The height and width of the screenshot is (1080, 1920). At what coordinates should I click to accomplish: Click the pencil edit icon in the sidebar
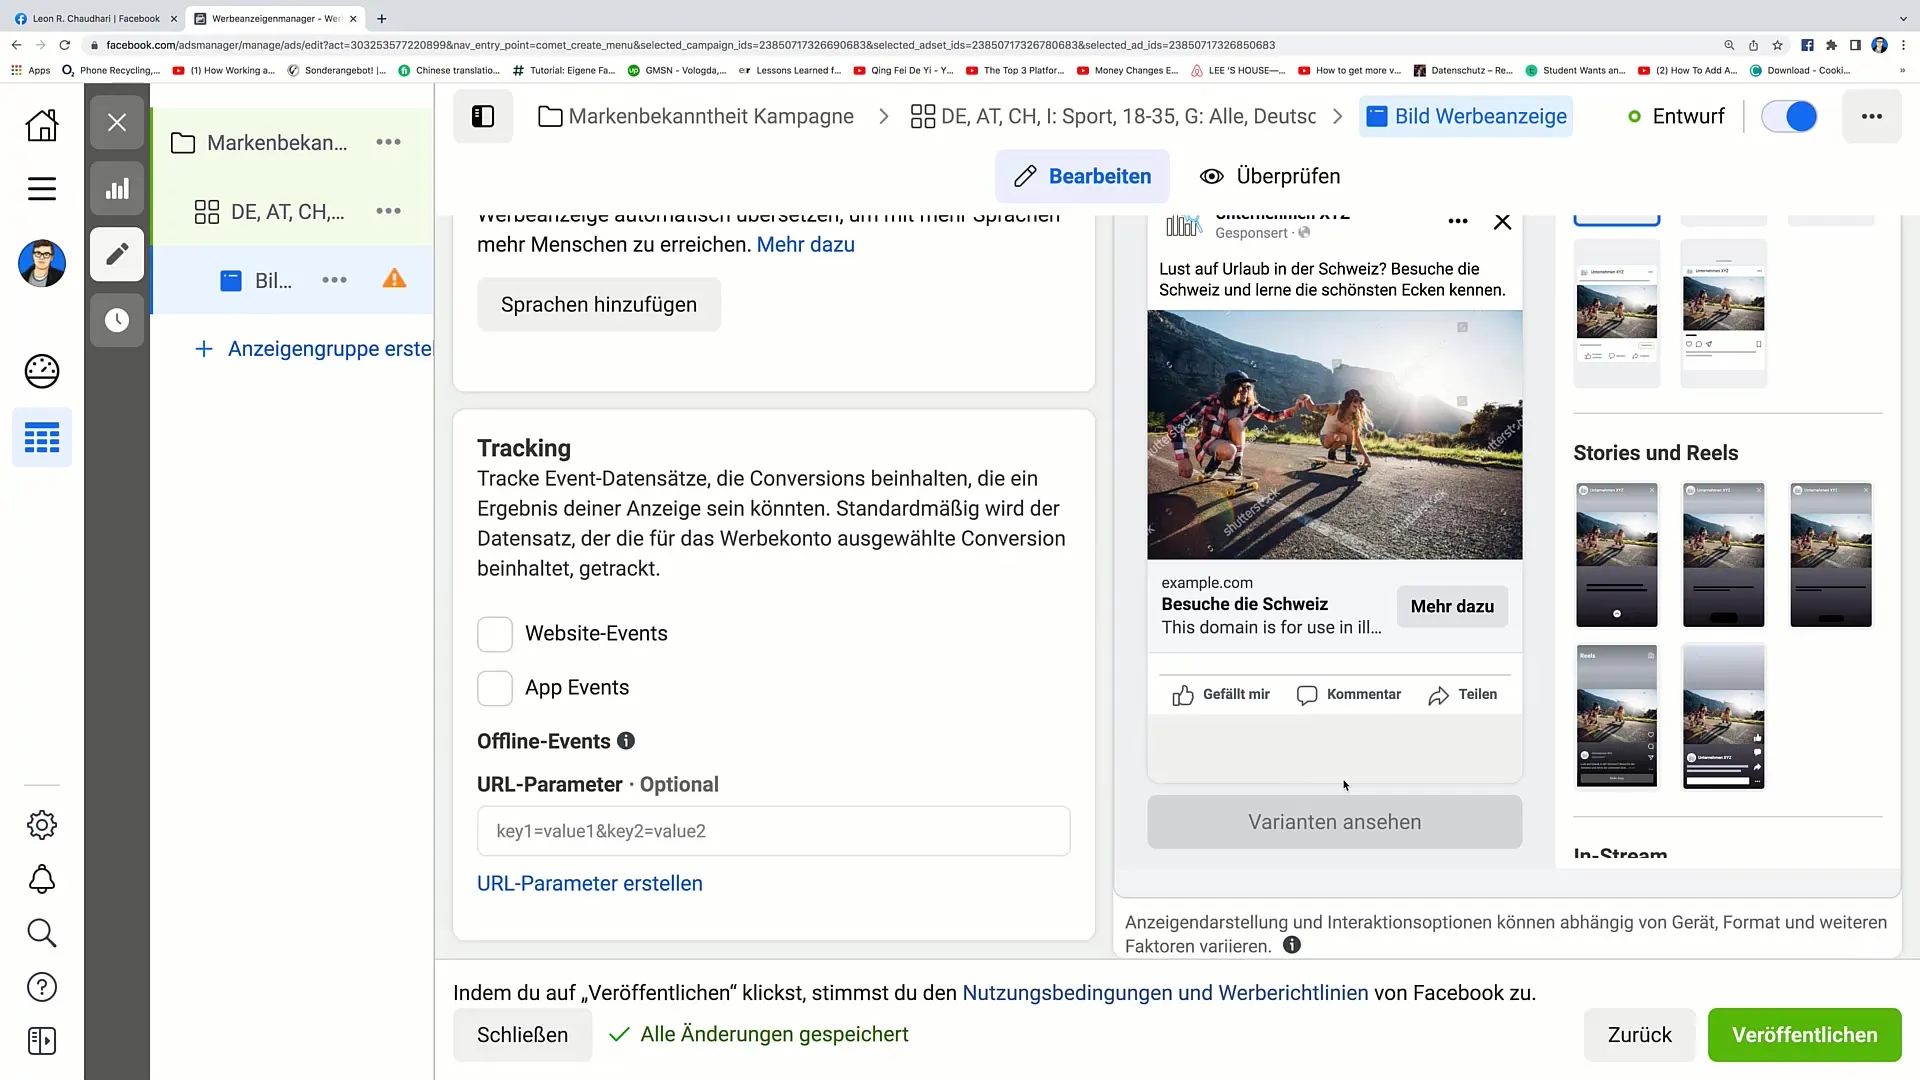pyautogui.click(x=117, y=255)
